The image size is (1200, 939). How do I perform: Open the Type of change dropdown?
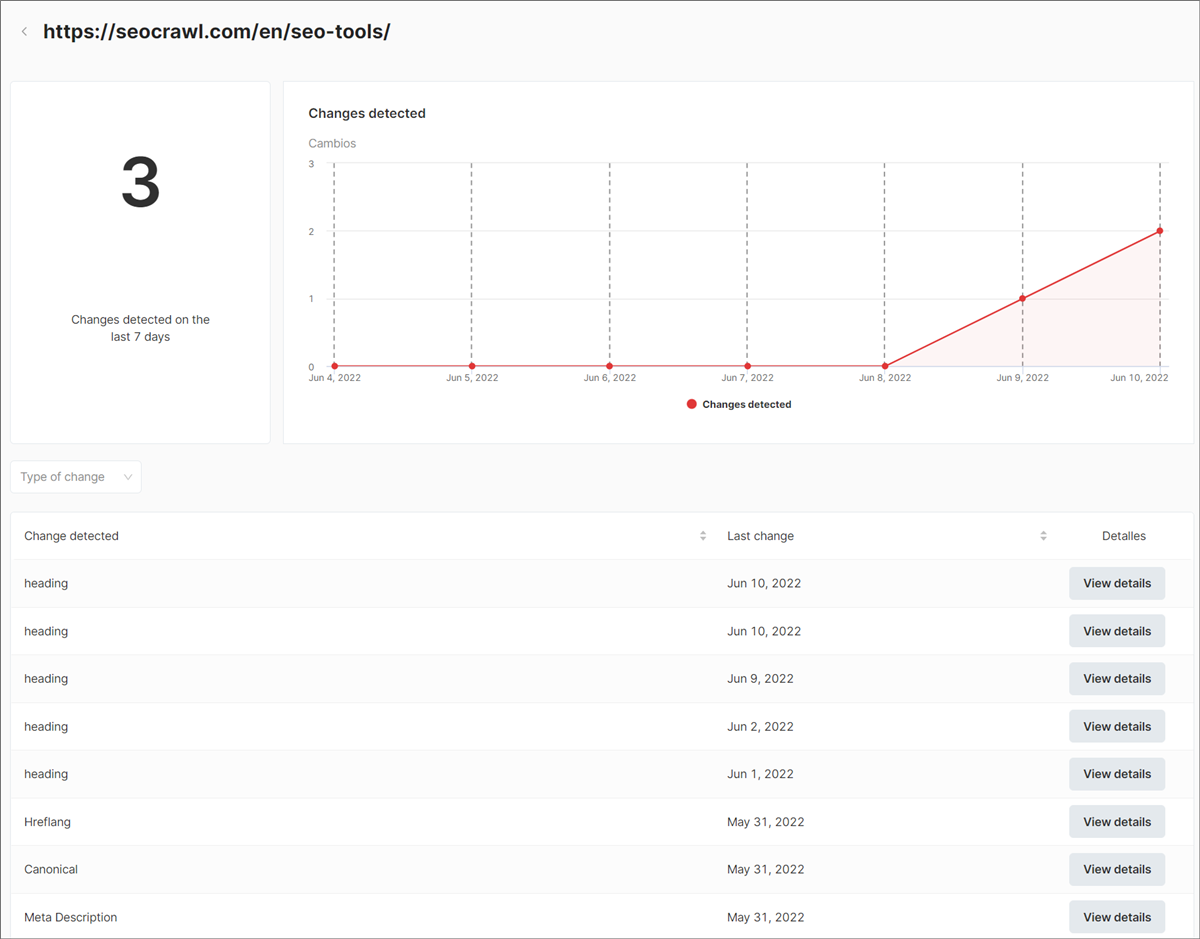click(76, 477)
